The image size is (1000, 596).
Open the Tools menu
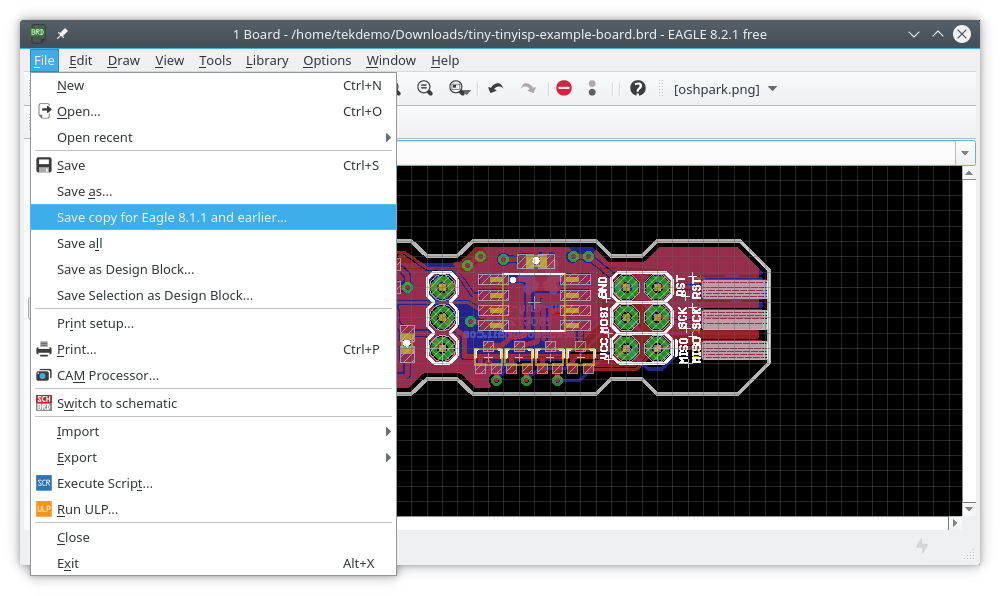pyautogui.click(x=215, y=61)
